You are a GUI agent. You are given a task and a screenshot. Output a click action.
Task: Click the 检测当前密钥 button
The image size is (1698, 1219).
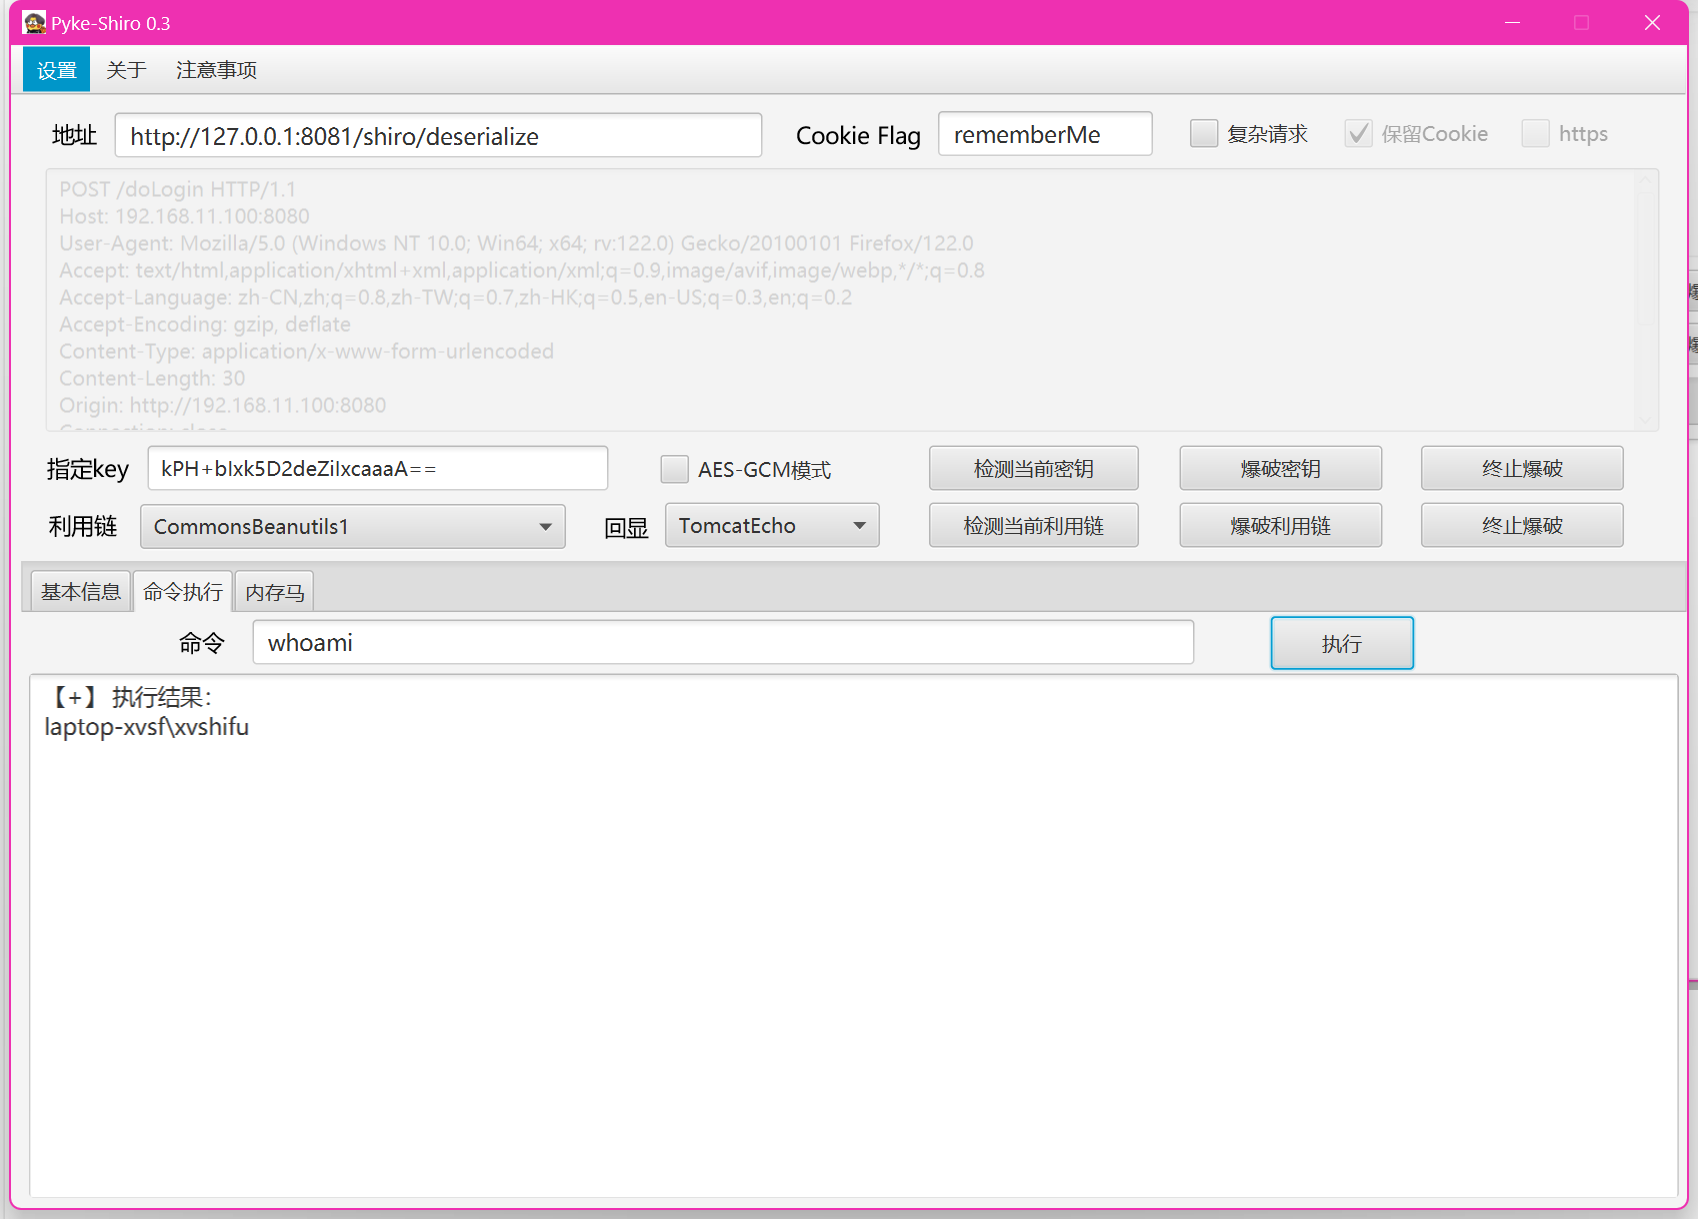coord(1033,468)
